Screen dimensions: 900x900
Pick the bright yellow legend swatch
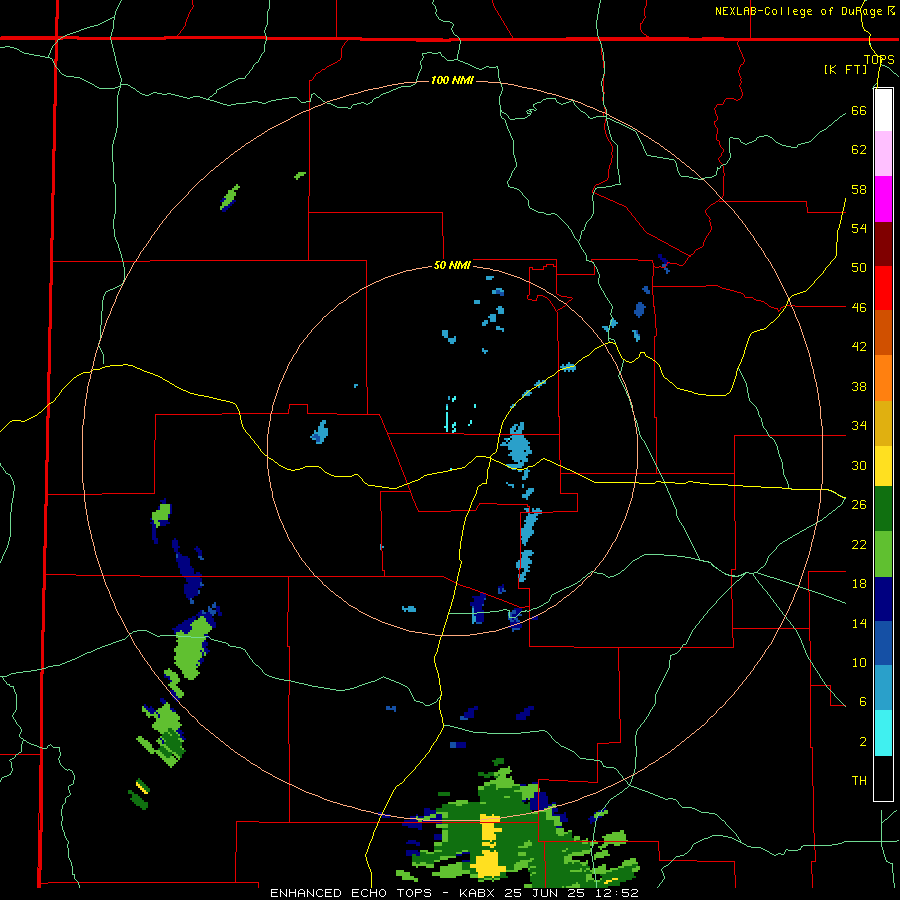[x=883, y=466]
